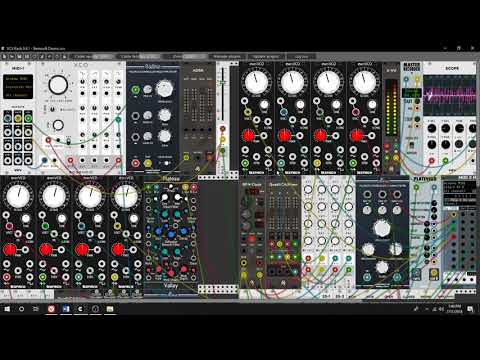Open the notification center icon in system tray

[470, 309]
